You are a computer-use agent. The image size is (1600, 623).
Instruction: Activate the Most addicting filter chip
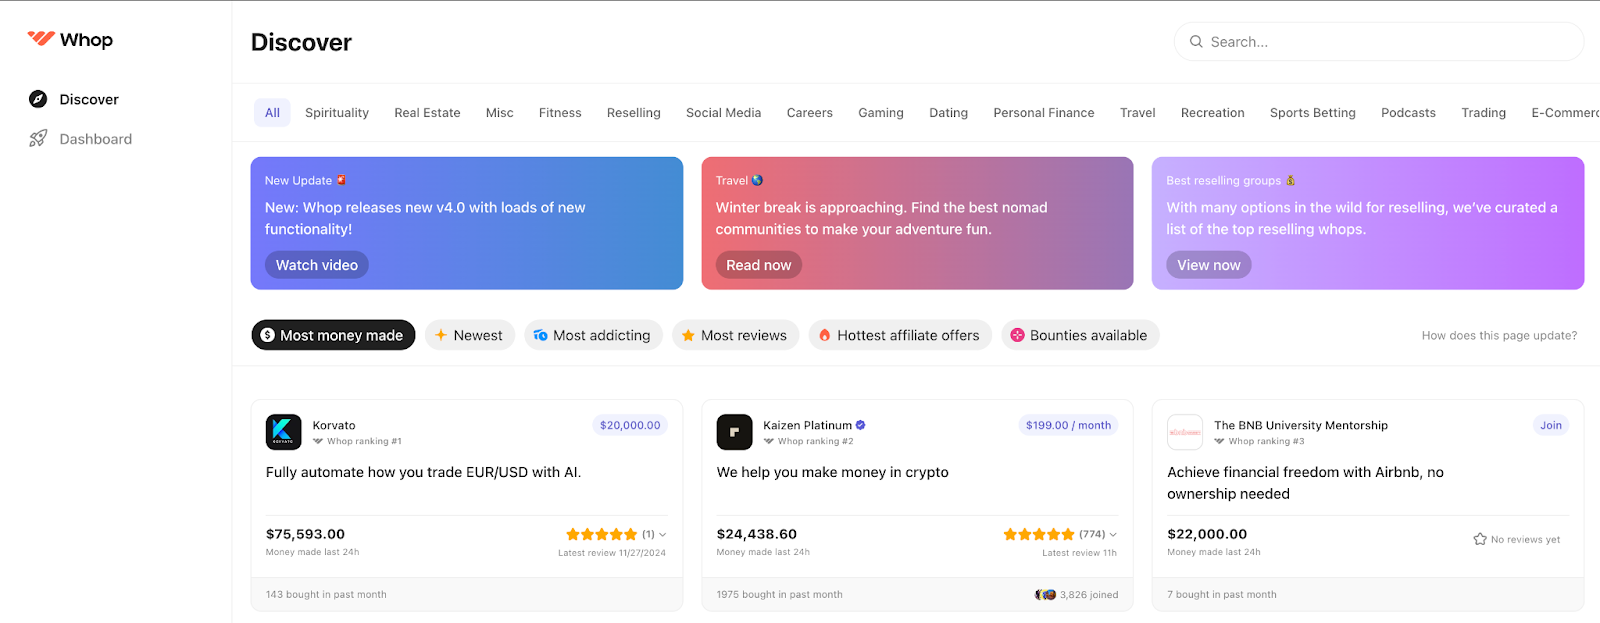coord(594,335)
